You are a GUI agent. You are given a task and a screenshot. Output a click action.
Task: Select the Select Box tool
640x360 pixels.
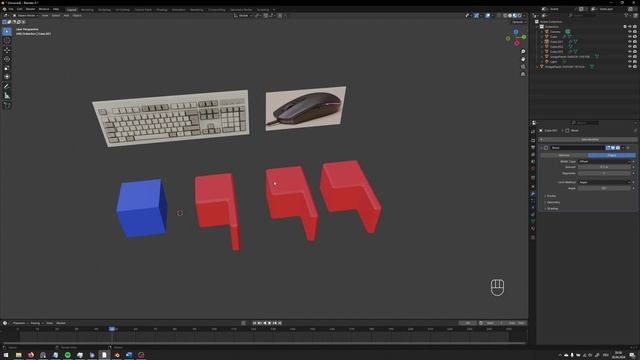pos(7,31)
